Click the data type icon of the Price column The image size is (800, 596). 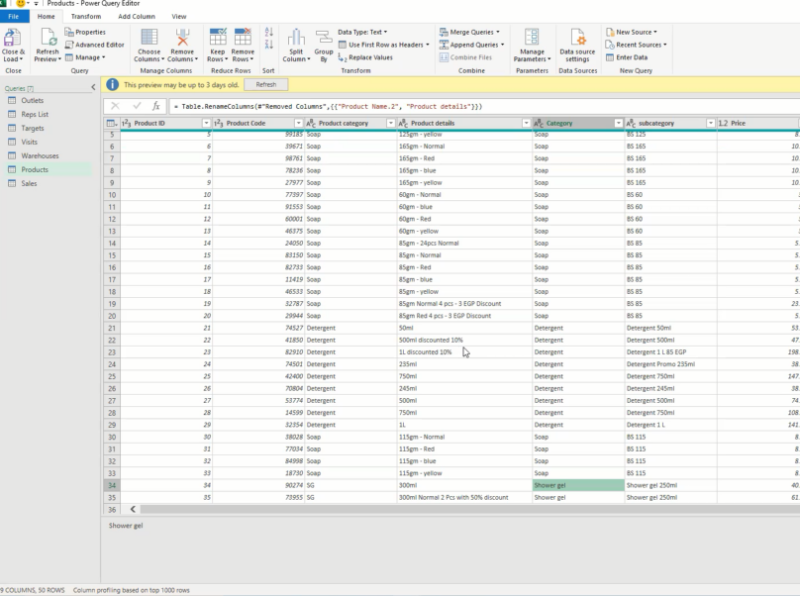(x=723, y=123)
